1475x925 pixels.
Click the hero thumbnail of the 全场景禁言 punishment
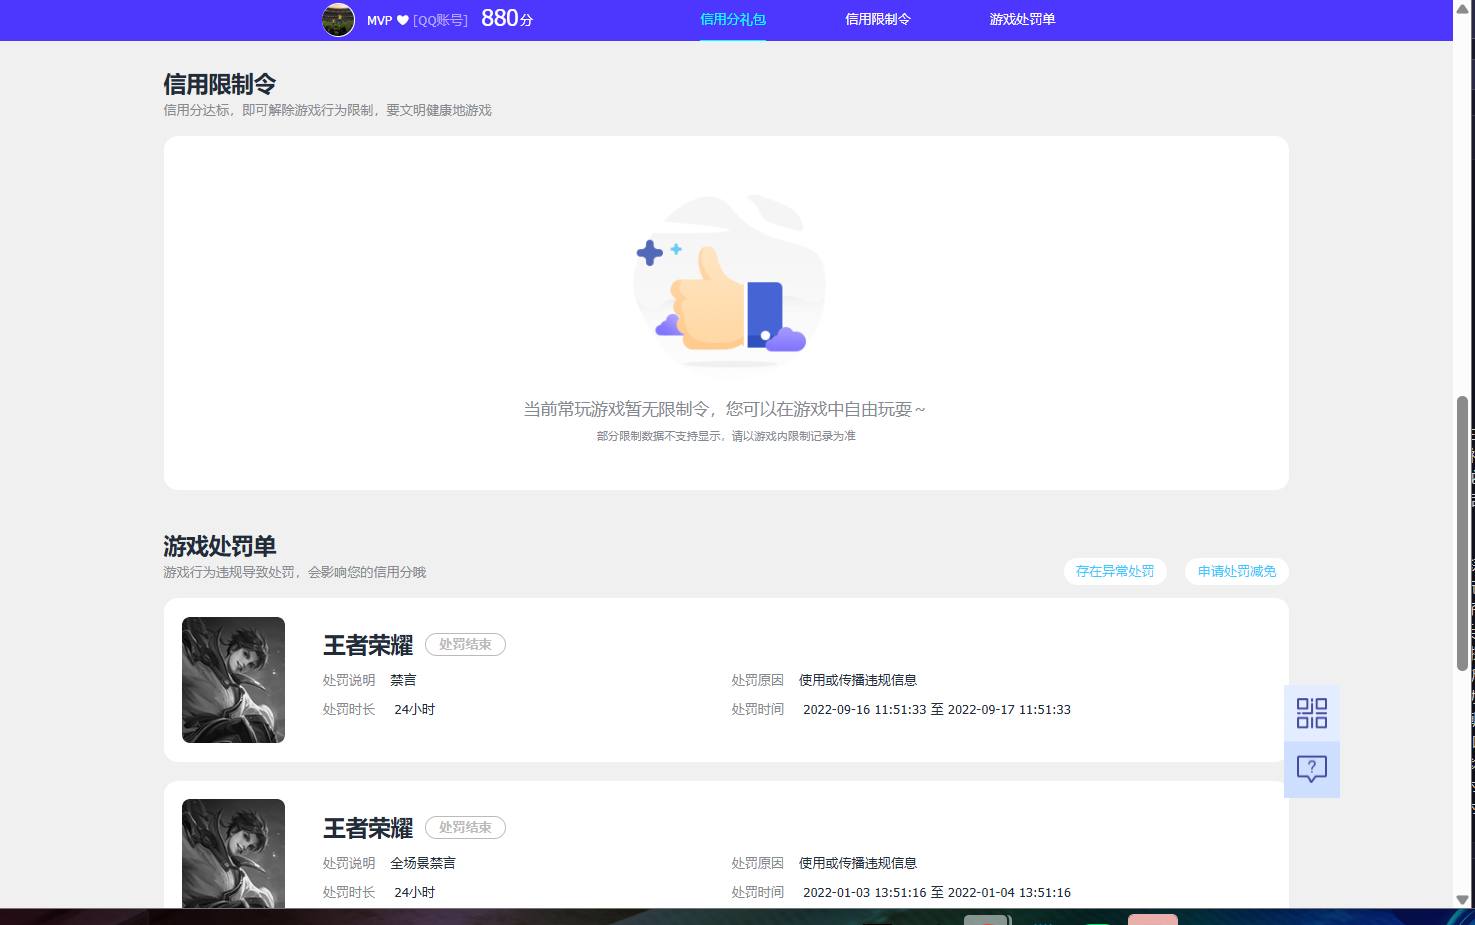tap(233, 853)
